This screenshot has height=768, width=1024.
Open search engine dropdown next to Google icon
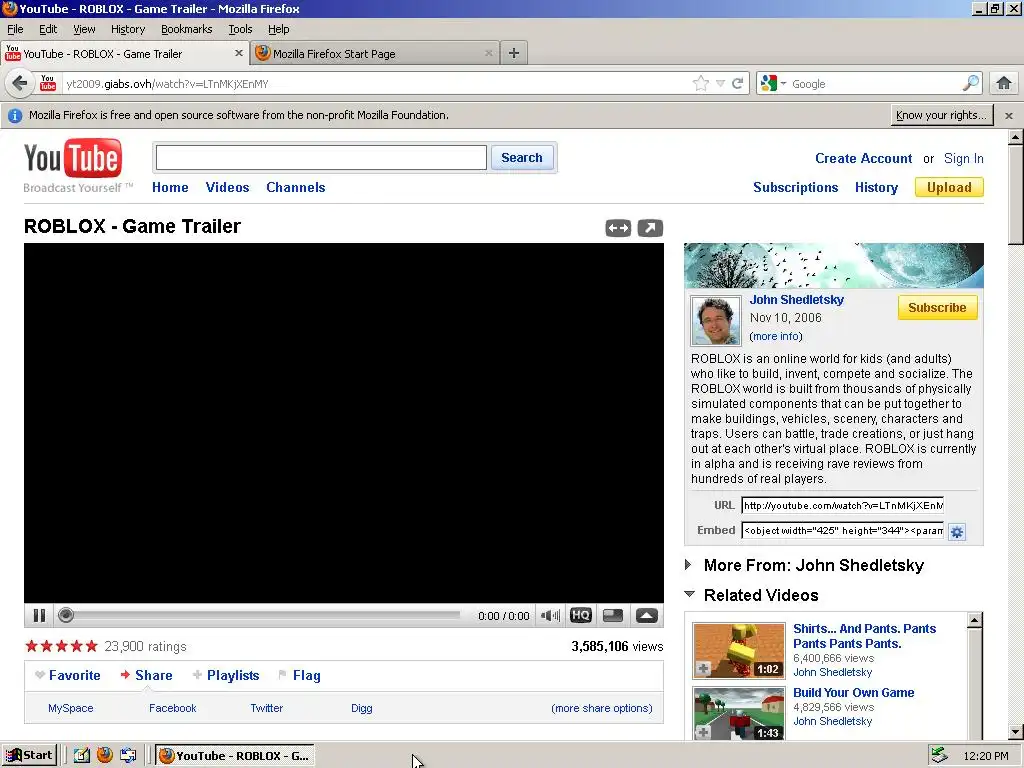click(783, 83)
